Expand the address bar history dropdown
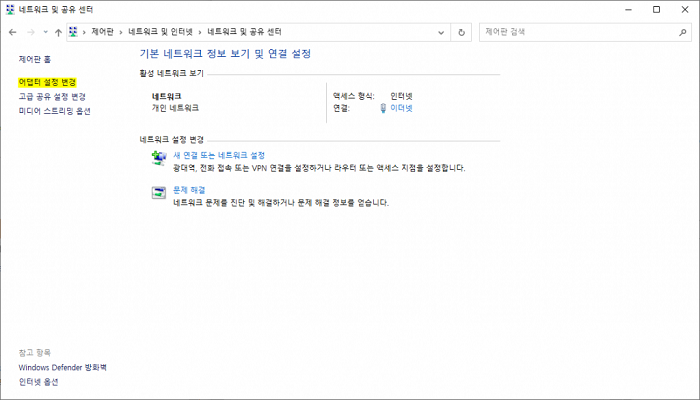This screenshot has height=400, width=700. [441, 32]
